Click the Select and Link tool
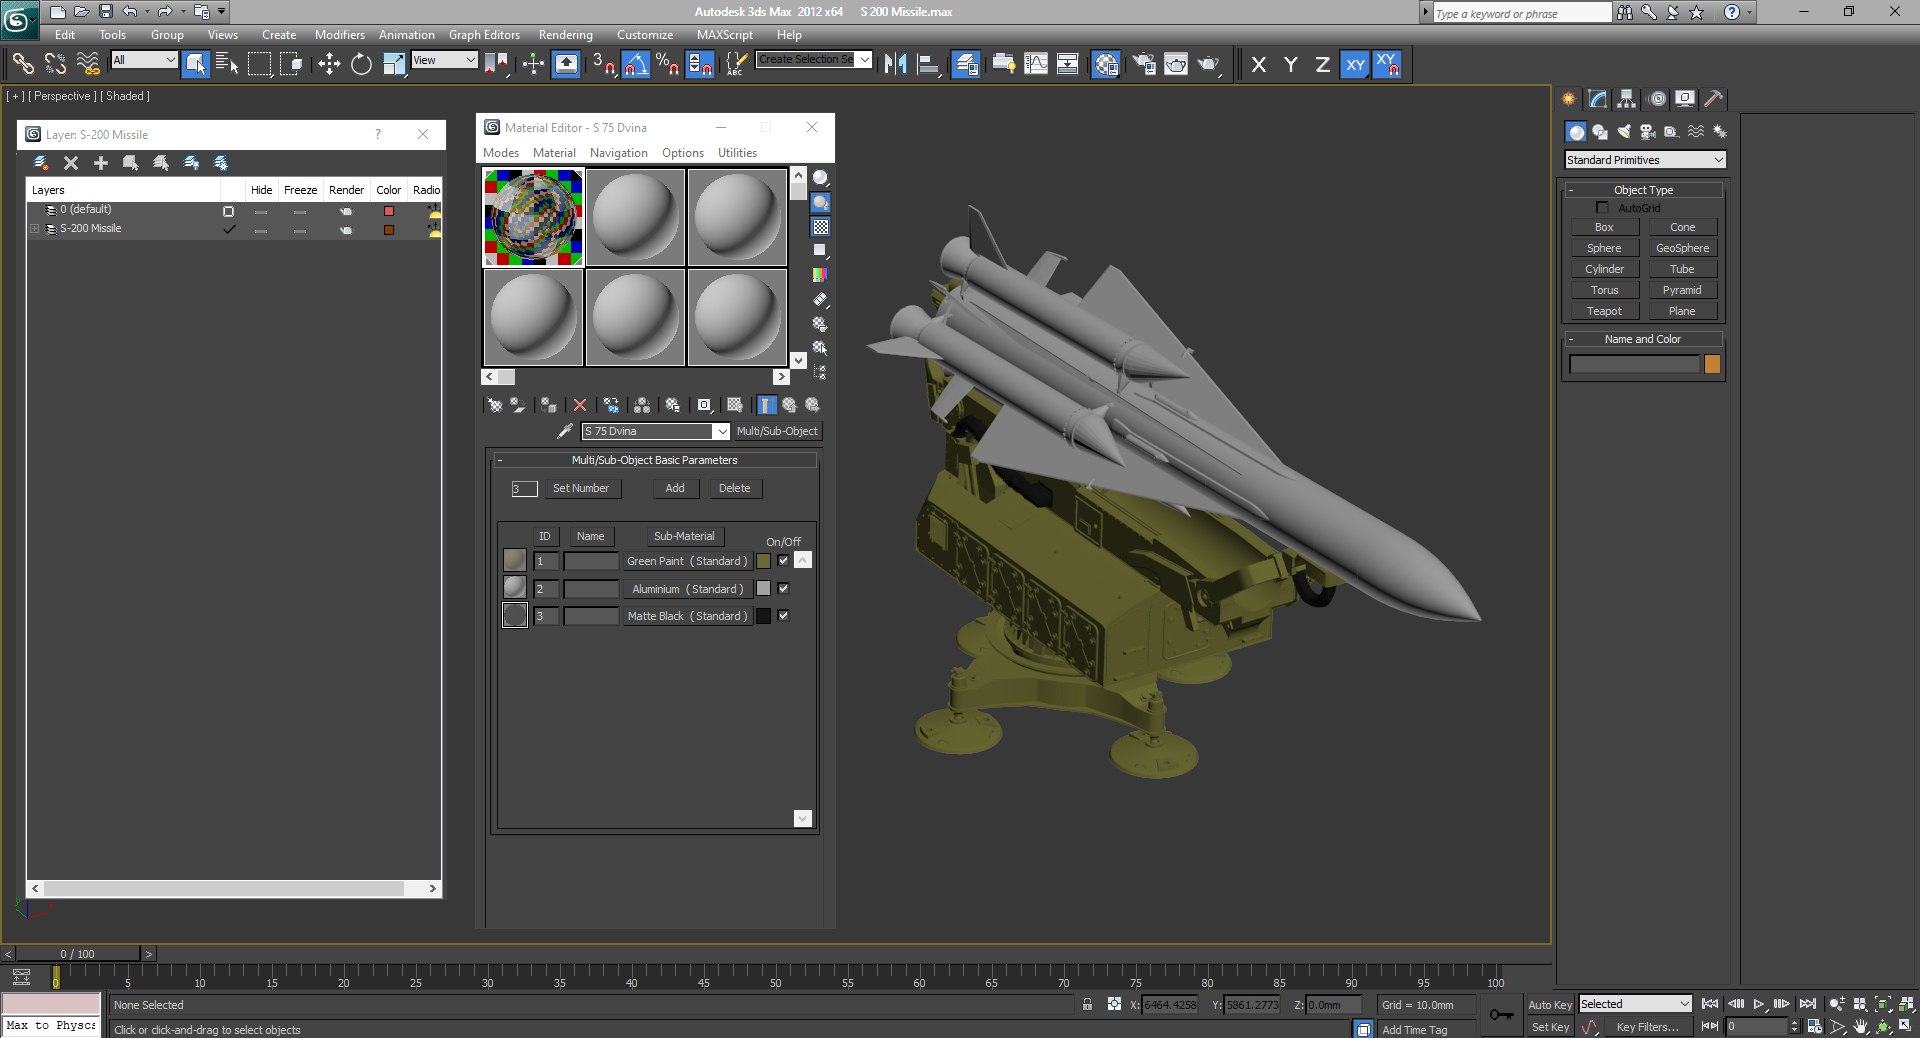The height and width of the screenshot is (1038, 1920). pyautogui.click(x=23, y=64)
